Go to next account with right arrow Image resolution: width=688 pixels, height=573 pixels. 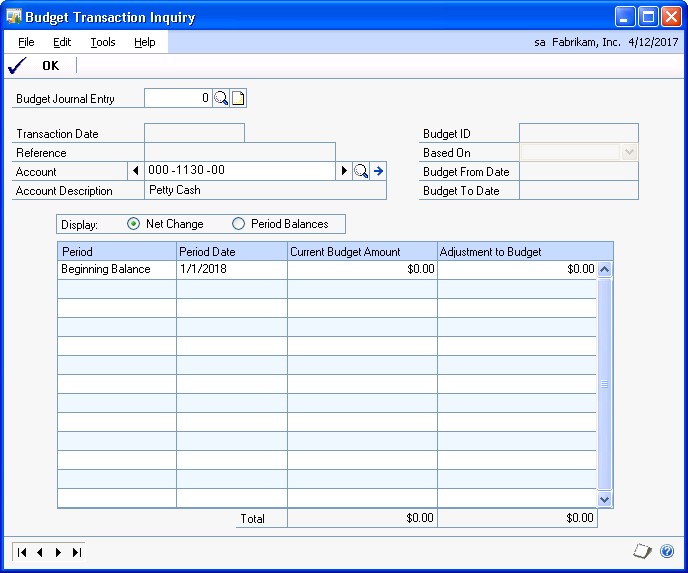(344, 171)
